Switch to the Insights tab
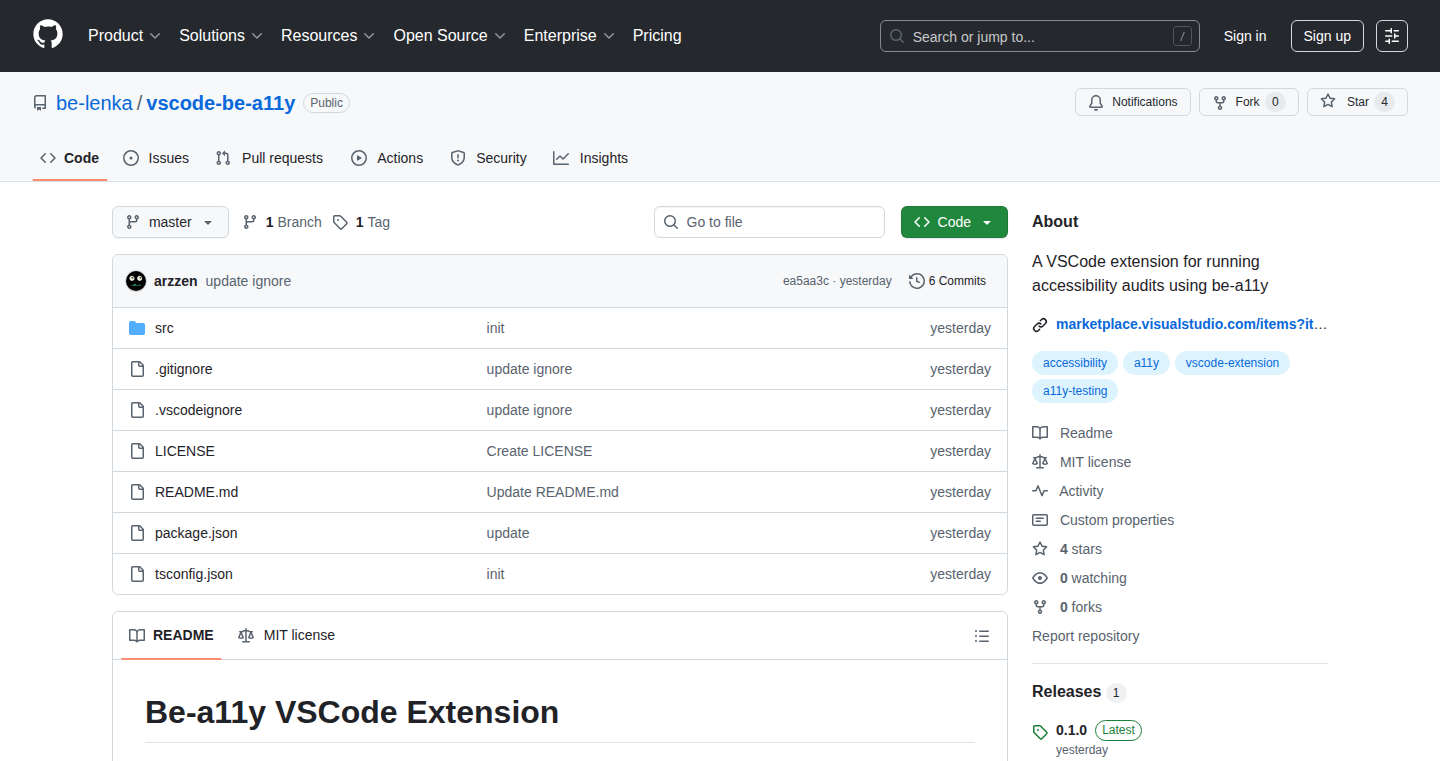Image resolution: width=1440 pixels, height=761 pixels. coord(590,158)
